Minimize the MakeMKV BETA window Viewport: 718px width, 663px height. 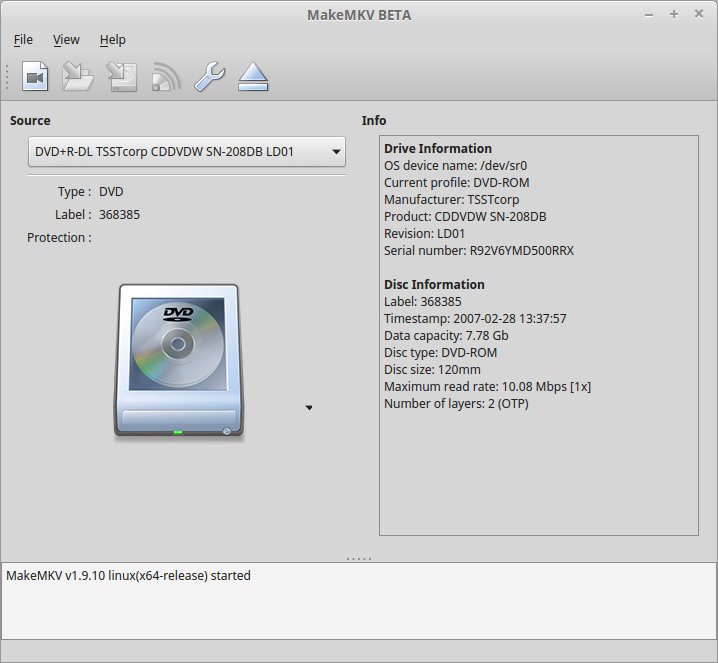click(649, 15)
